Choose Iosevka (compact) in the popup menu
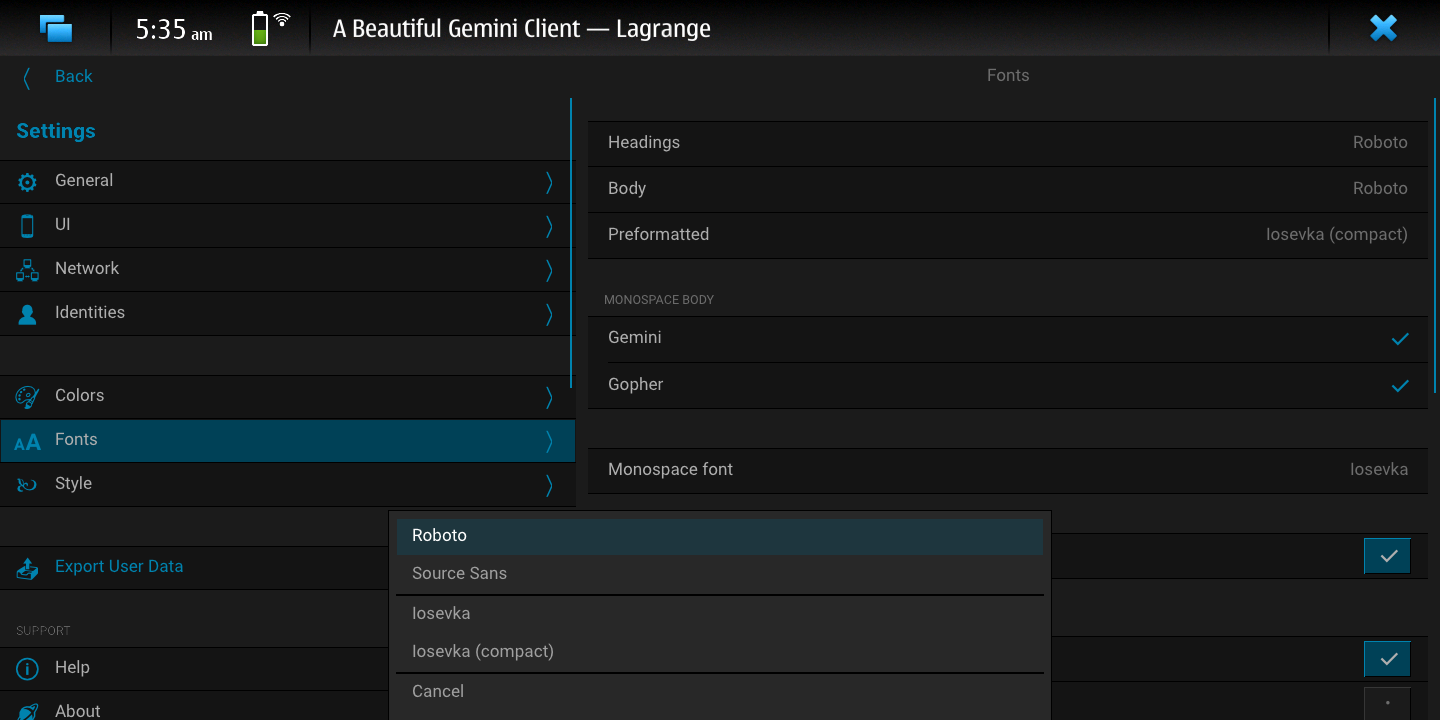The width and height of the screenshot is (1440, 720). point(482,652)
